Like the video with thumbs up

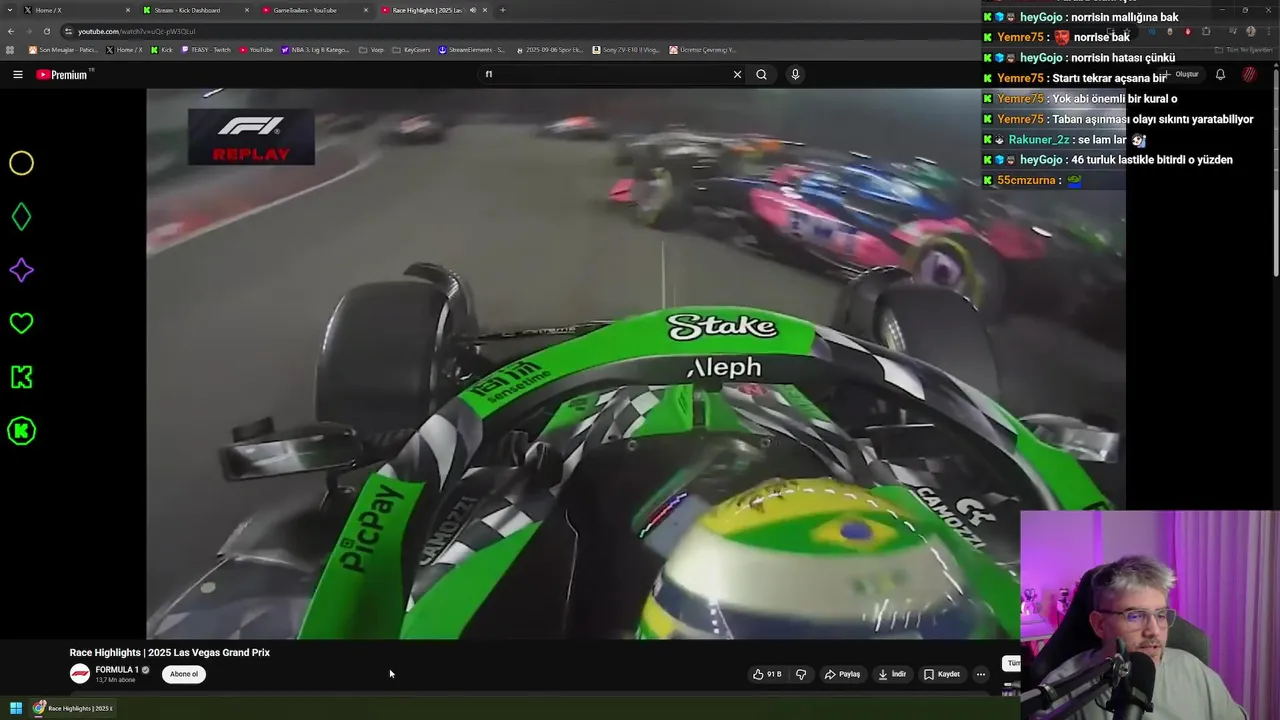(x=767, y=674)
